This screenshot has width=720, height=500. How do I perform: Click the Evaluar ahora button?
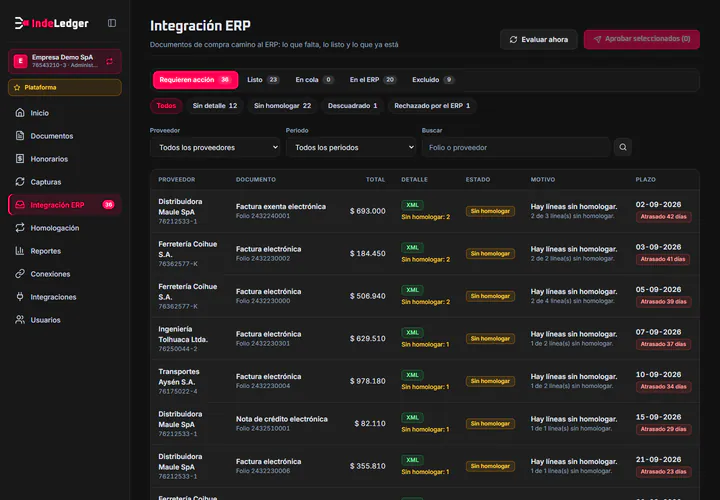[x=539, y=39]
